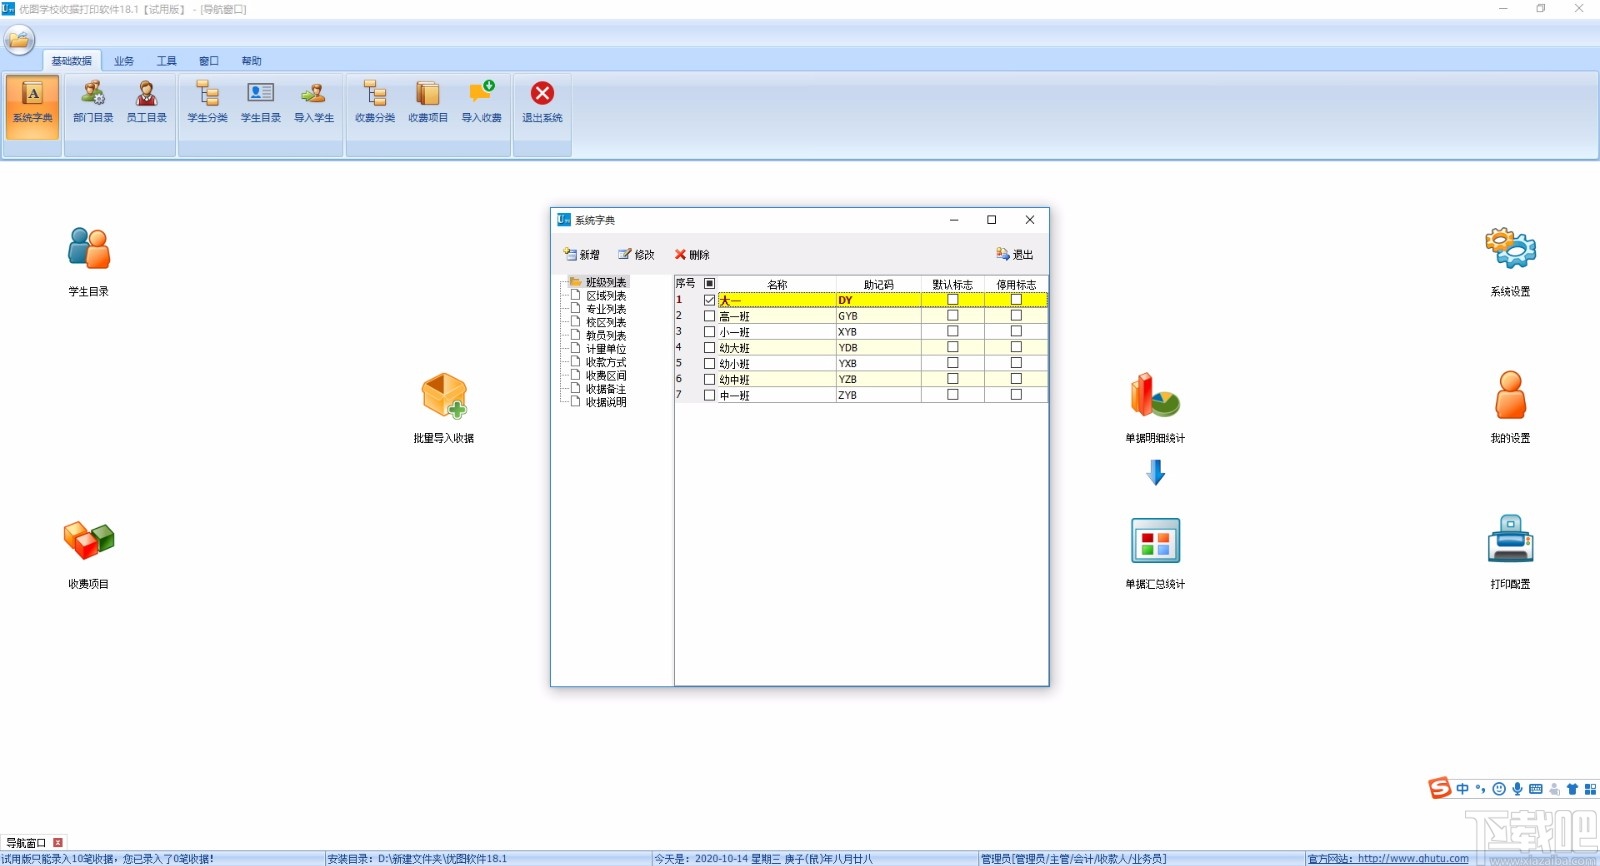Open 学生目录 shortcut on the navigation pane

click(89, 262)
